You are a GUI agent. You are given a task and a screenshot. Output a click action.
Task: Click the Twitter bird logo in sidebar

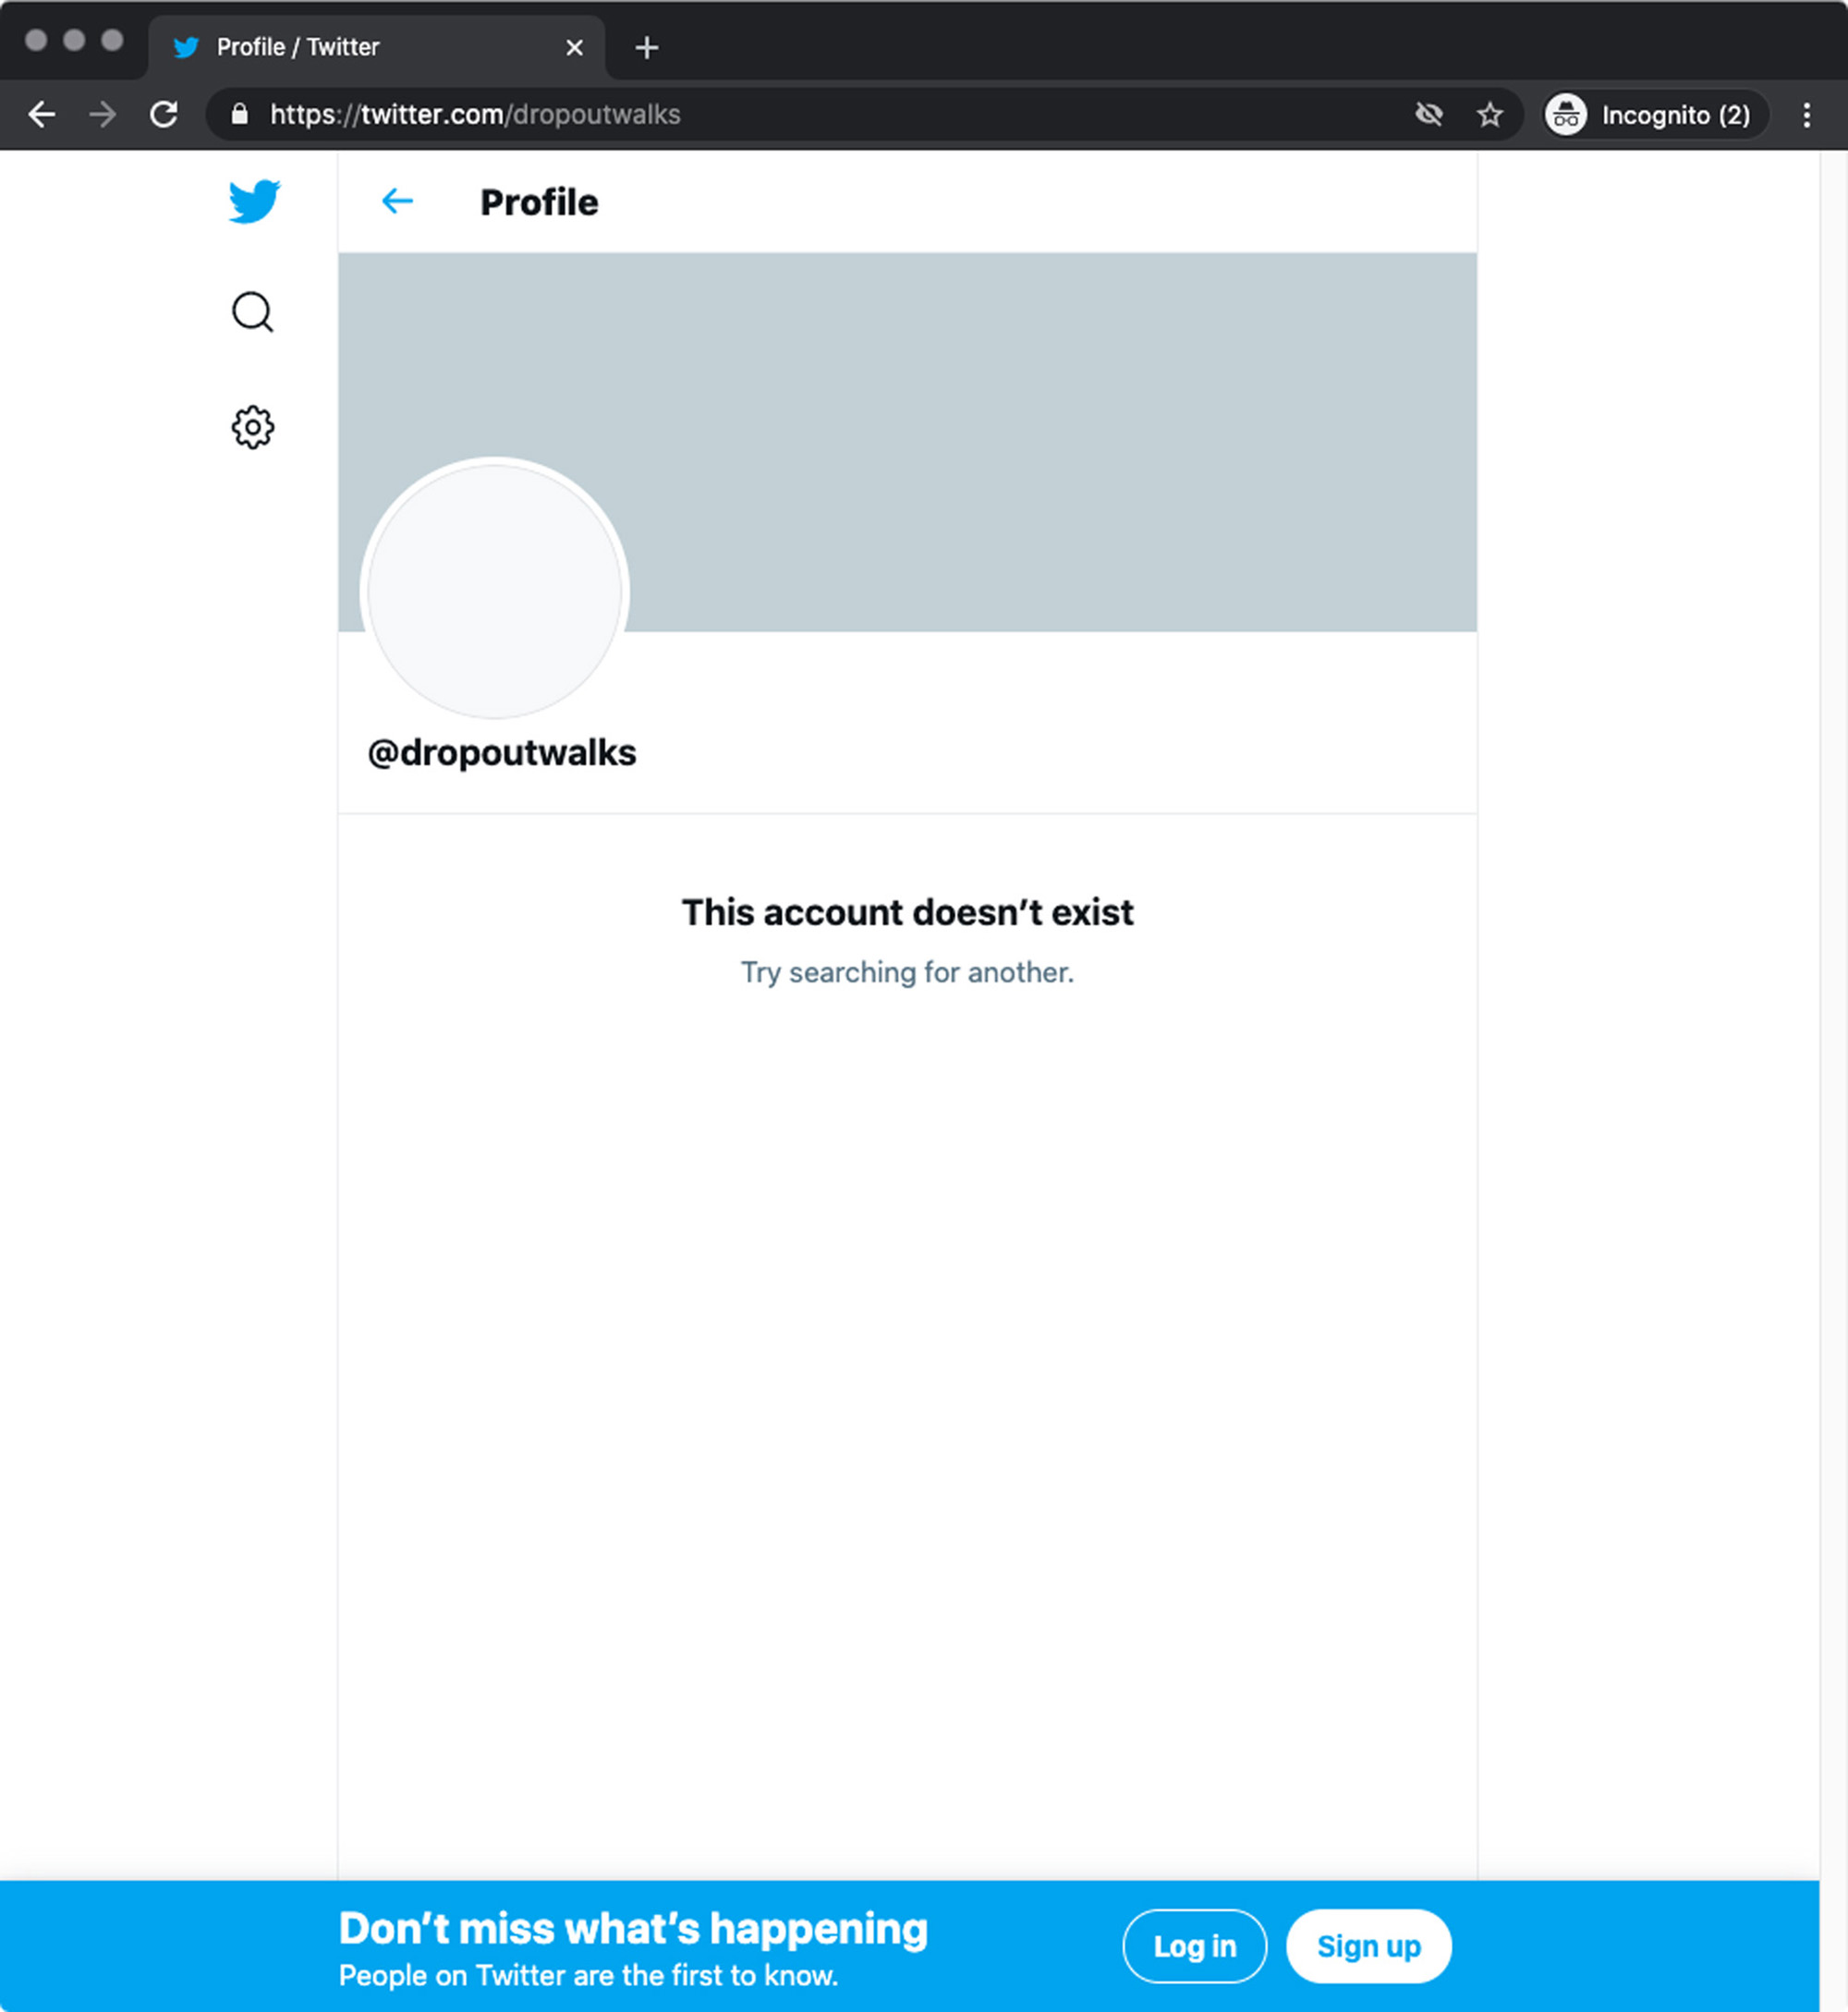pos(254,201)
